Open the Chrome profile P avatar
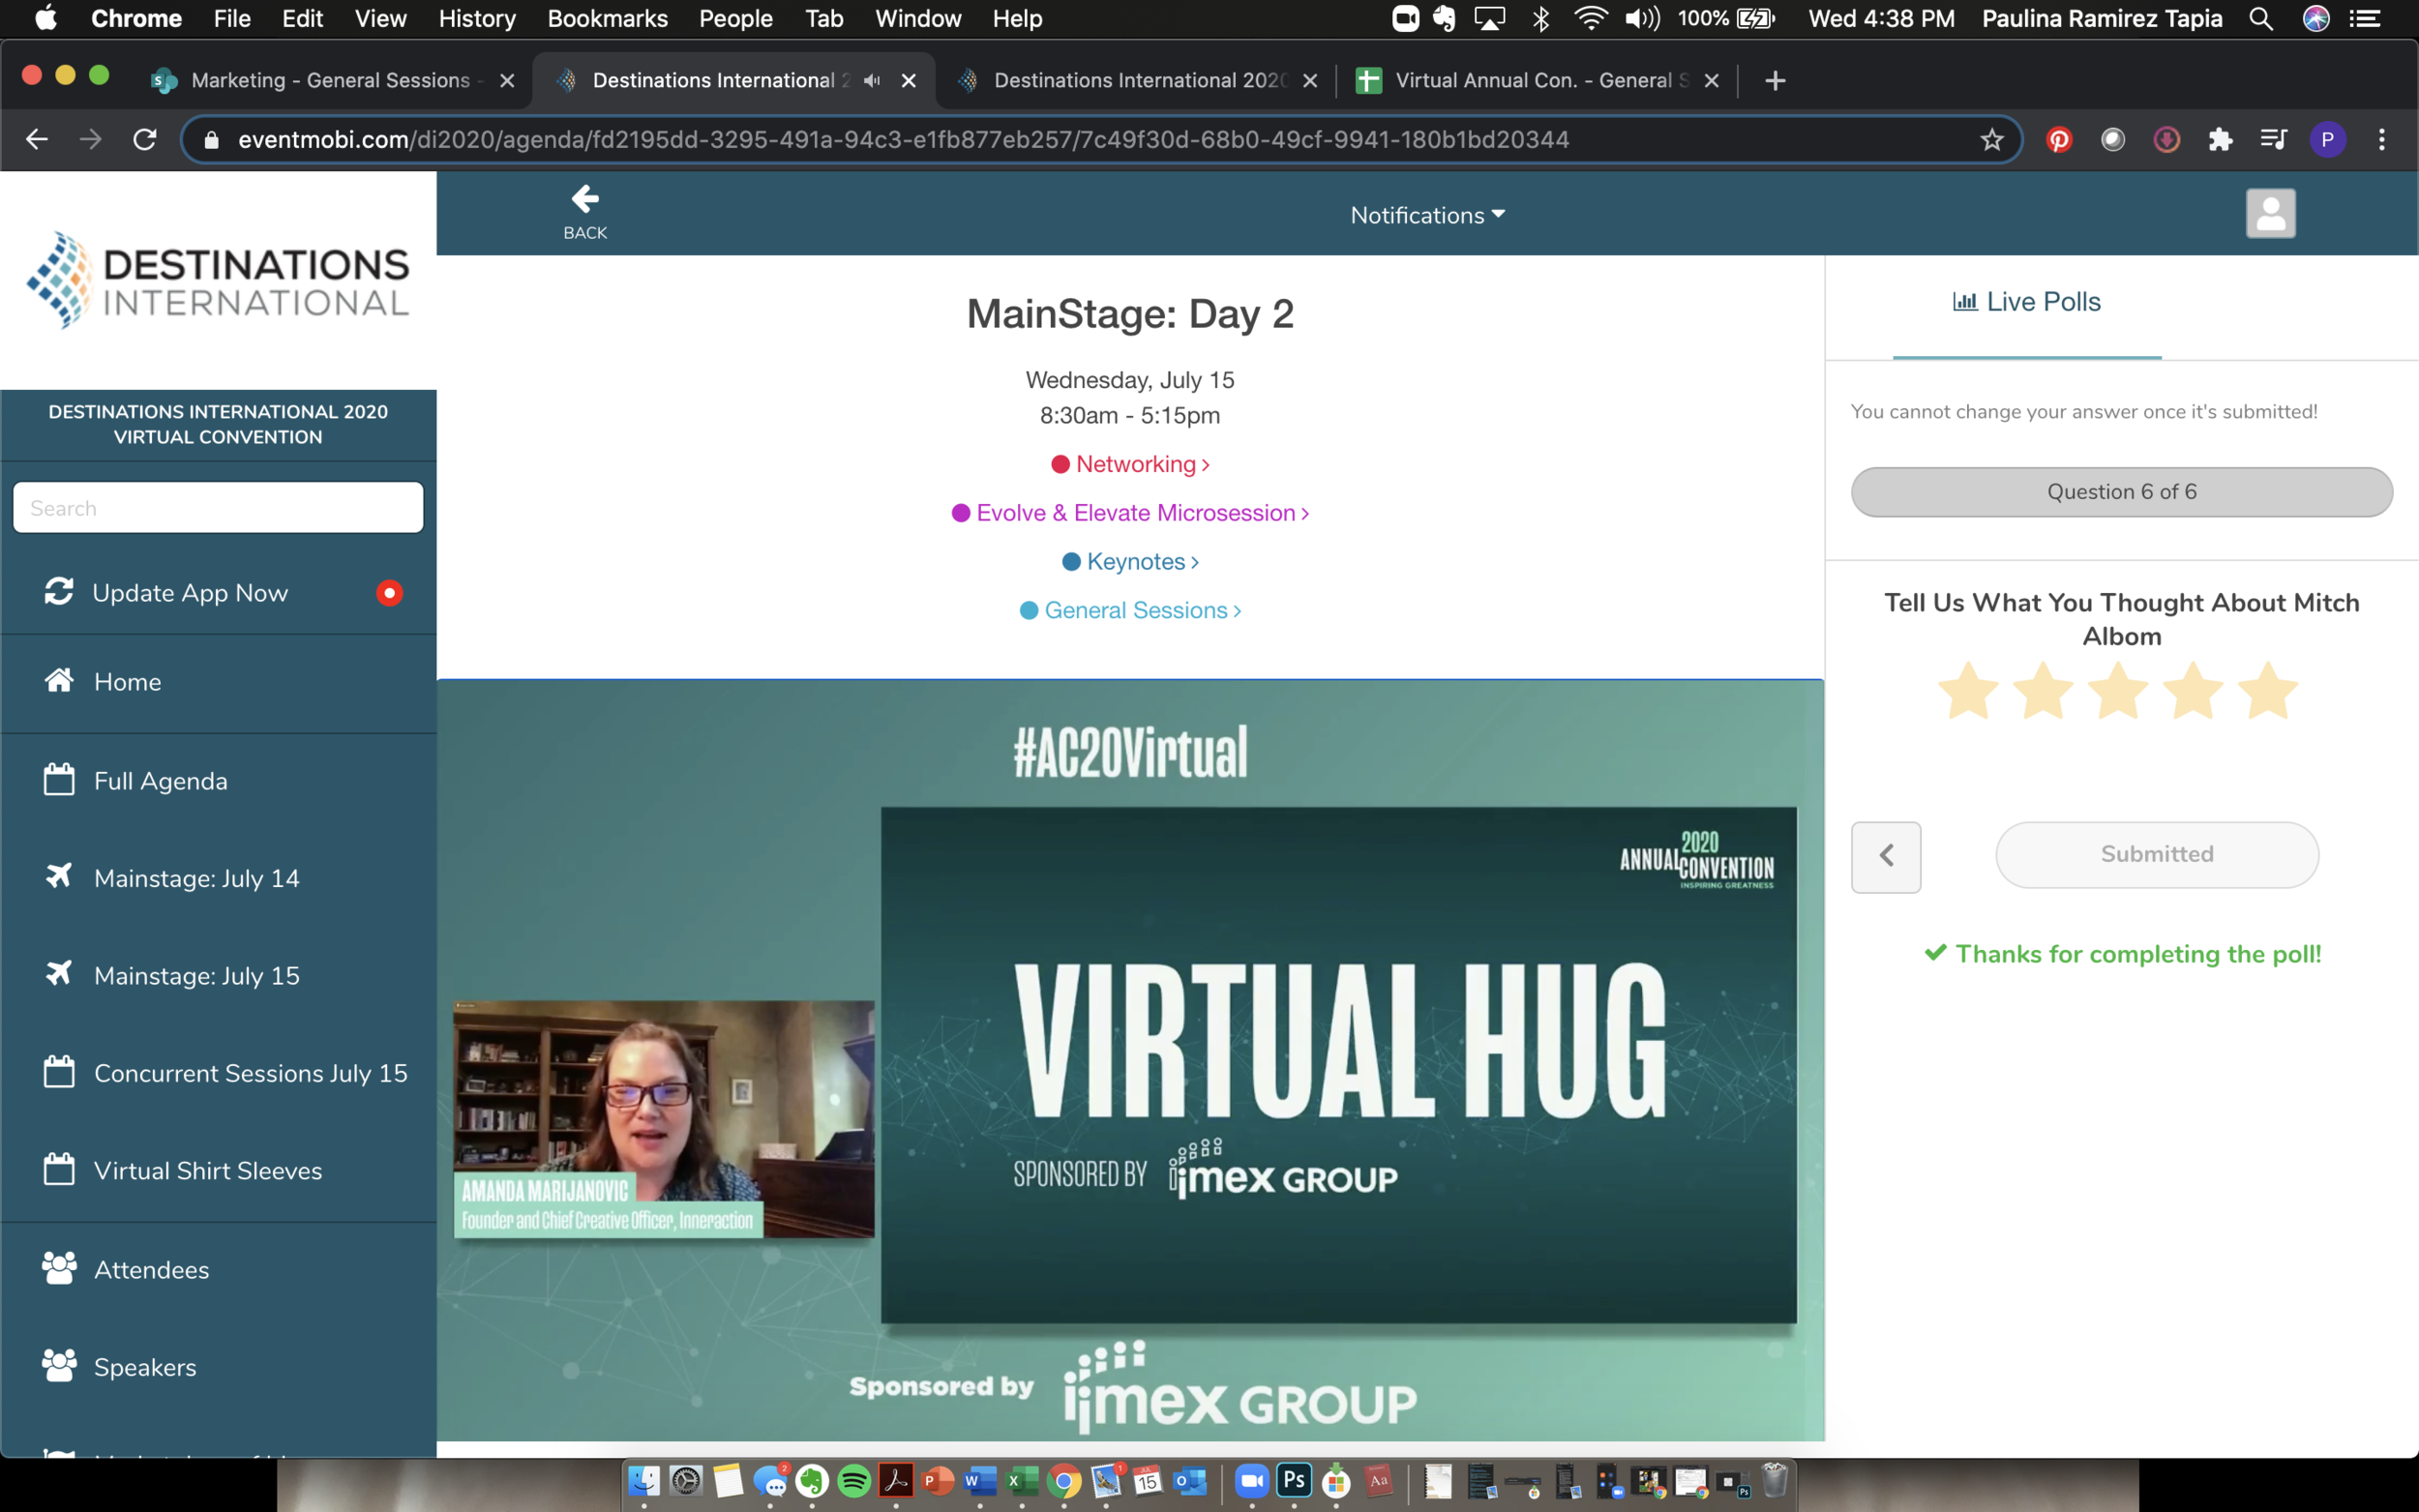2419x1512 pixels. (x=2326, y=140)
